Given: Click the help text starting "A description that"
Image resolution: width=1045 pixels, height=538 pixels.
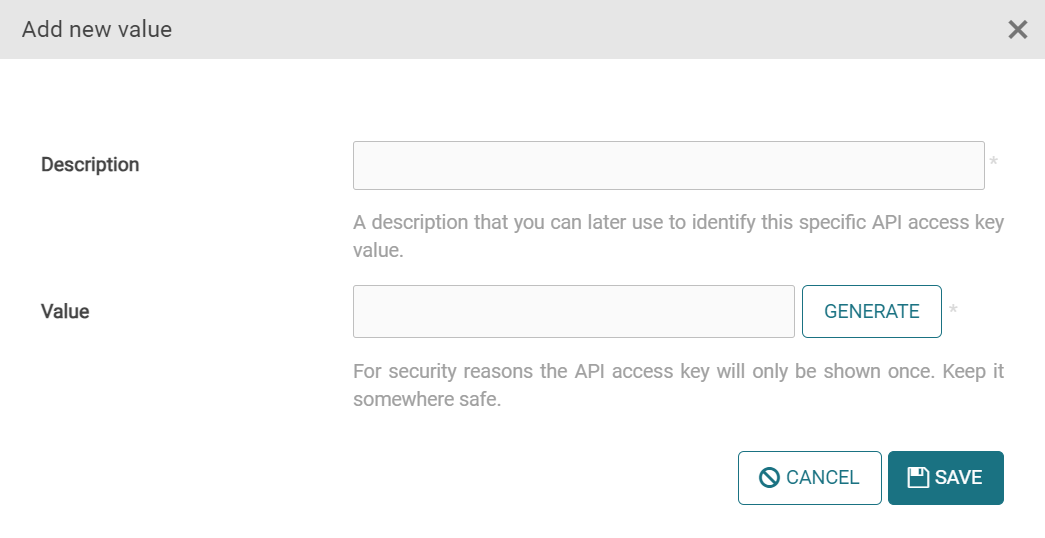Looking at the screenshot, I should (678, 222).
